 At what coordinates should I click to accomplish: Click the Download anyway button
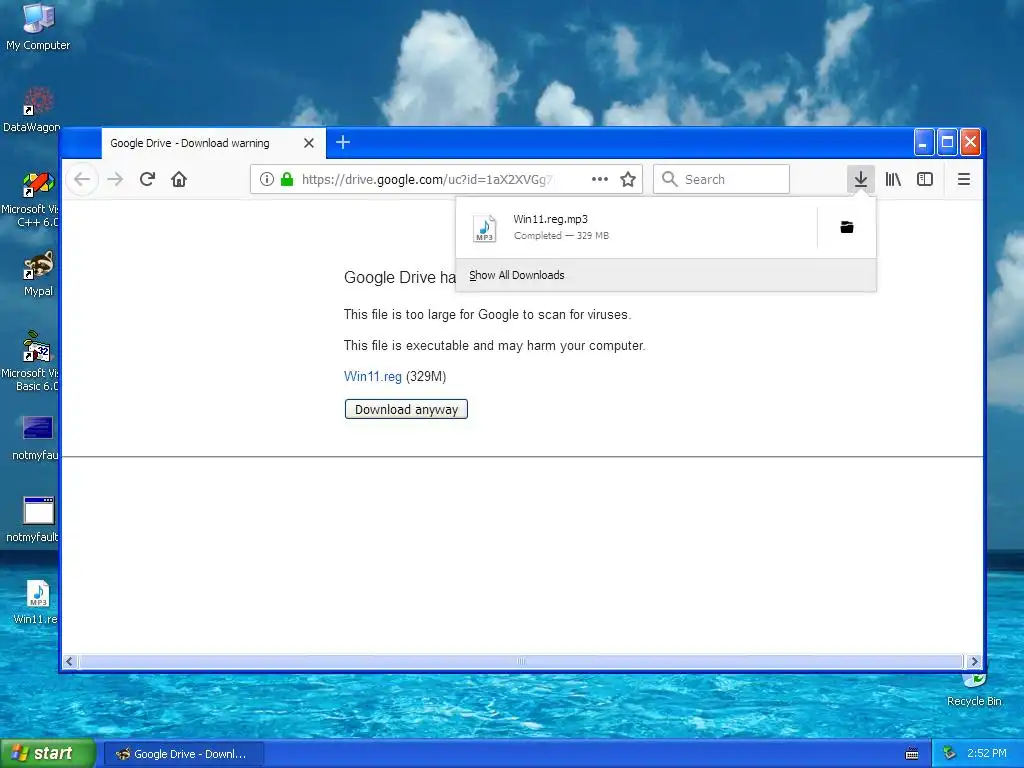click(406, 409)
